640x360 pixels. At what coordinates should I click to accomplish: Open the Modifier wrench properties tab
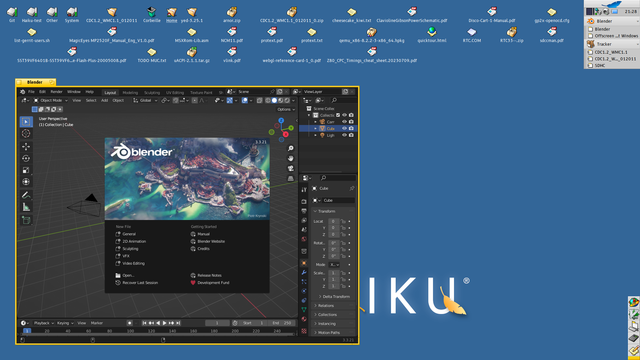(304, 272)
